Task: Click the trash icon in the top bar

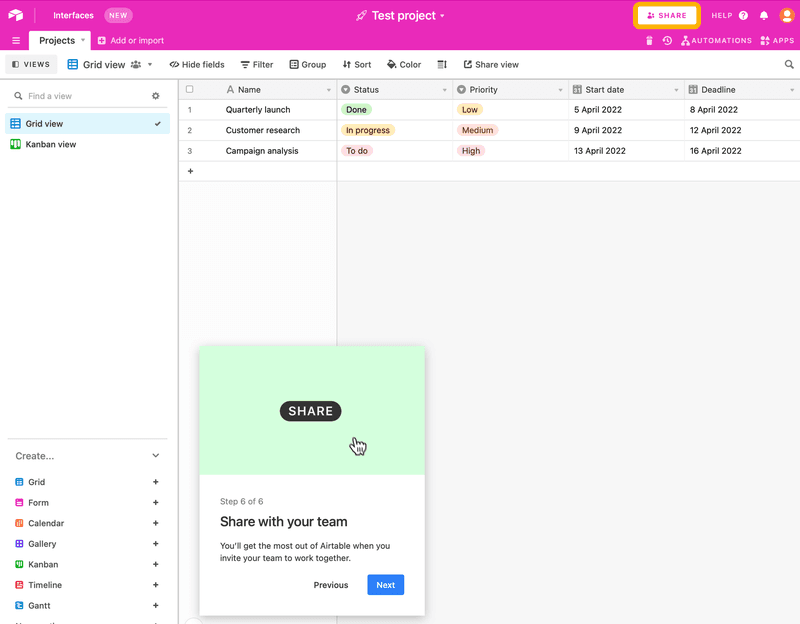Action: 649,41
